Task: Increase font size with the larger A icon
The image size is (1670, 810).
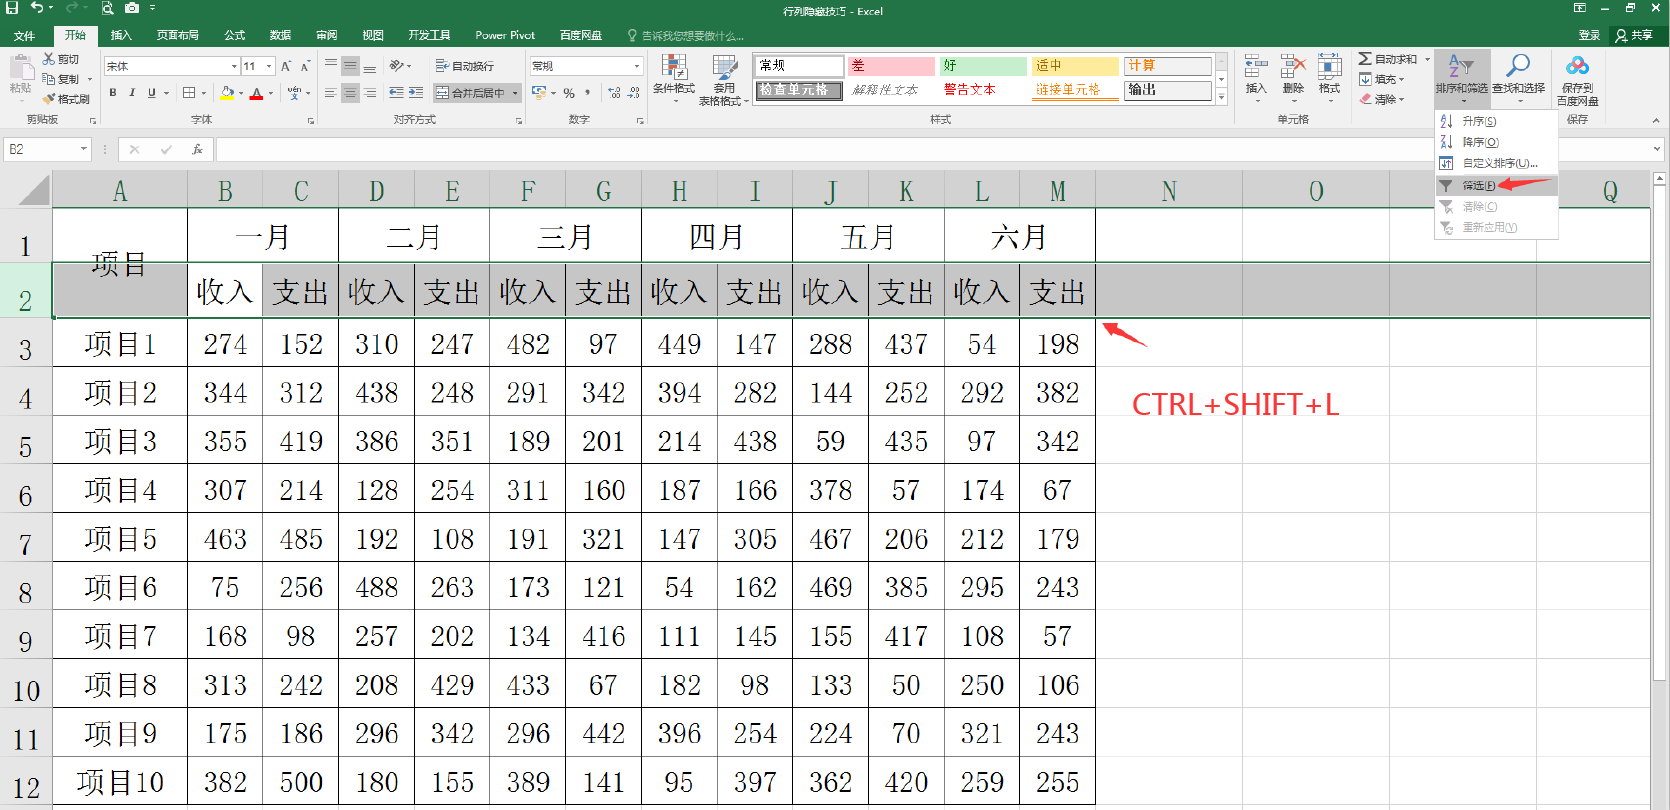Action: tap(286, 66)
